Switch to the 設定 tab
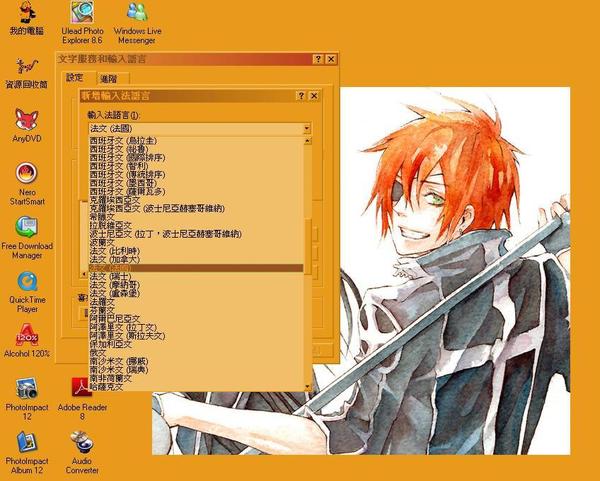 [75, 78]
